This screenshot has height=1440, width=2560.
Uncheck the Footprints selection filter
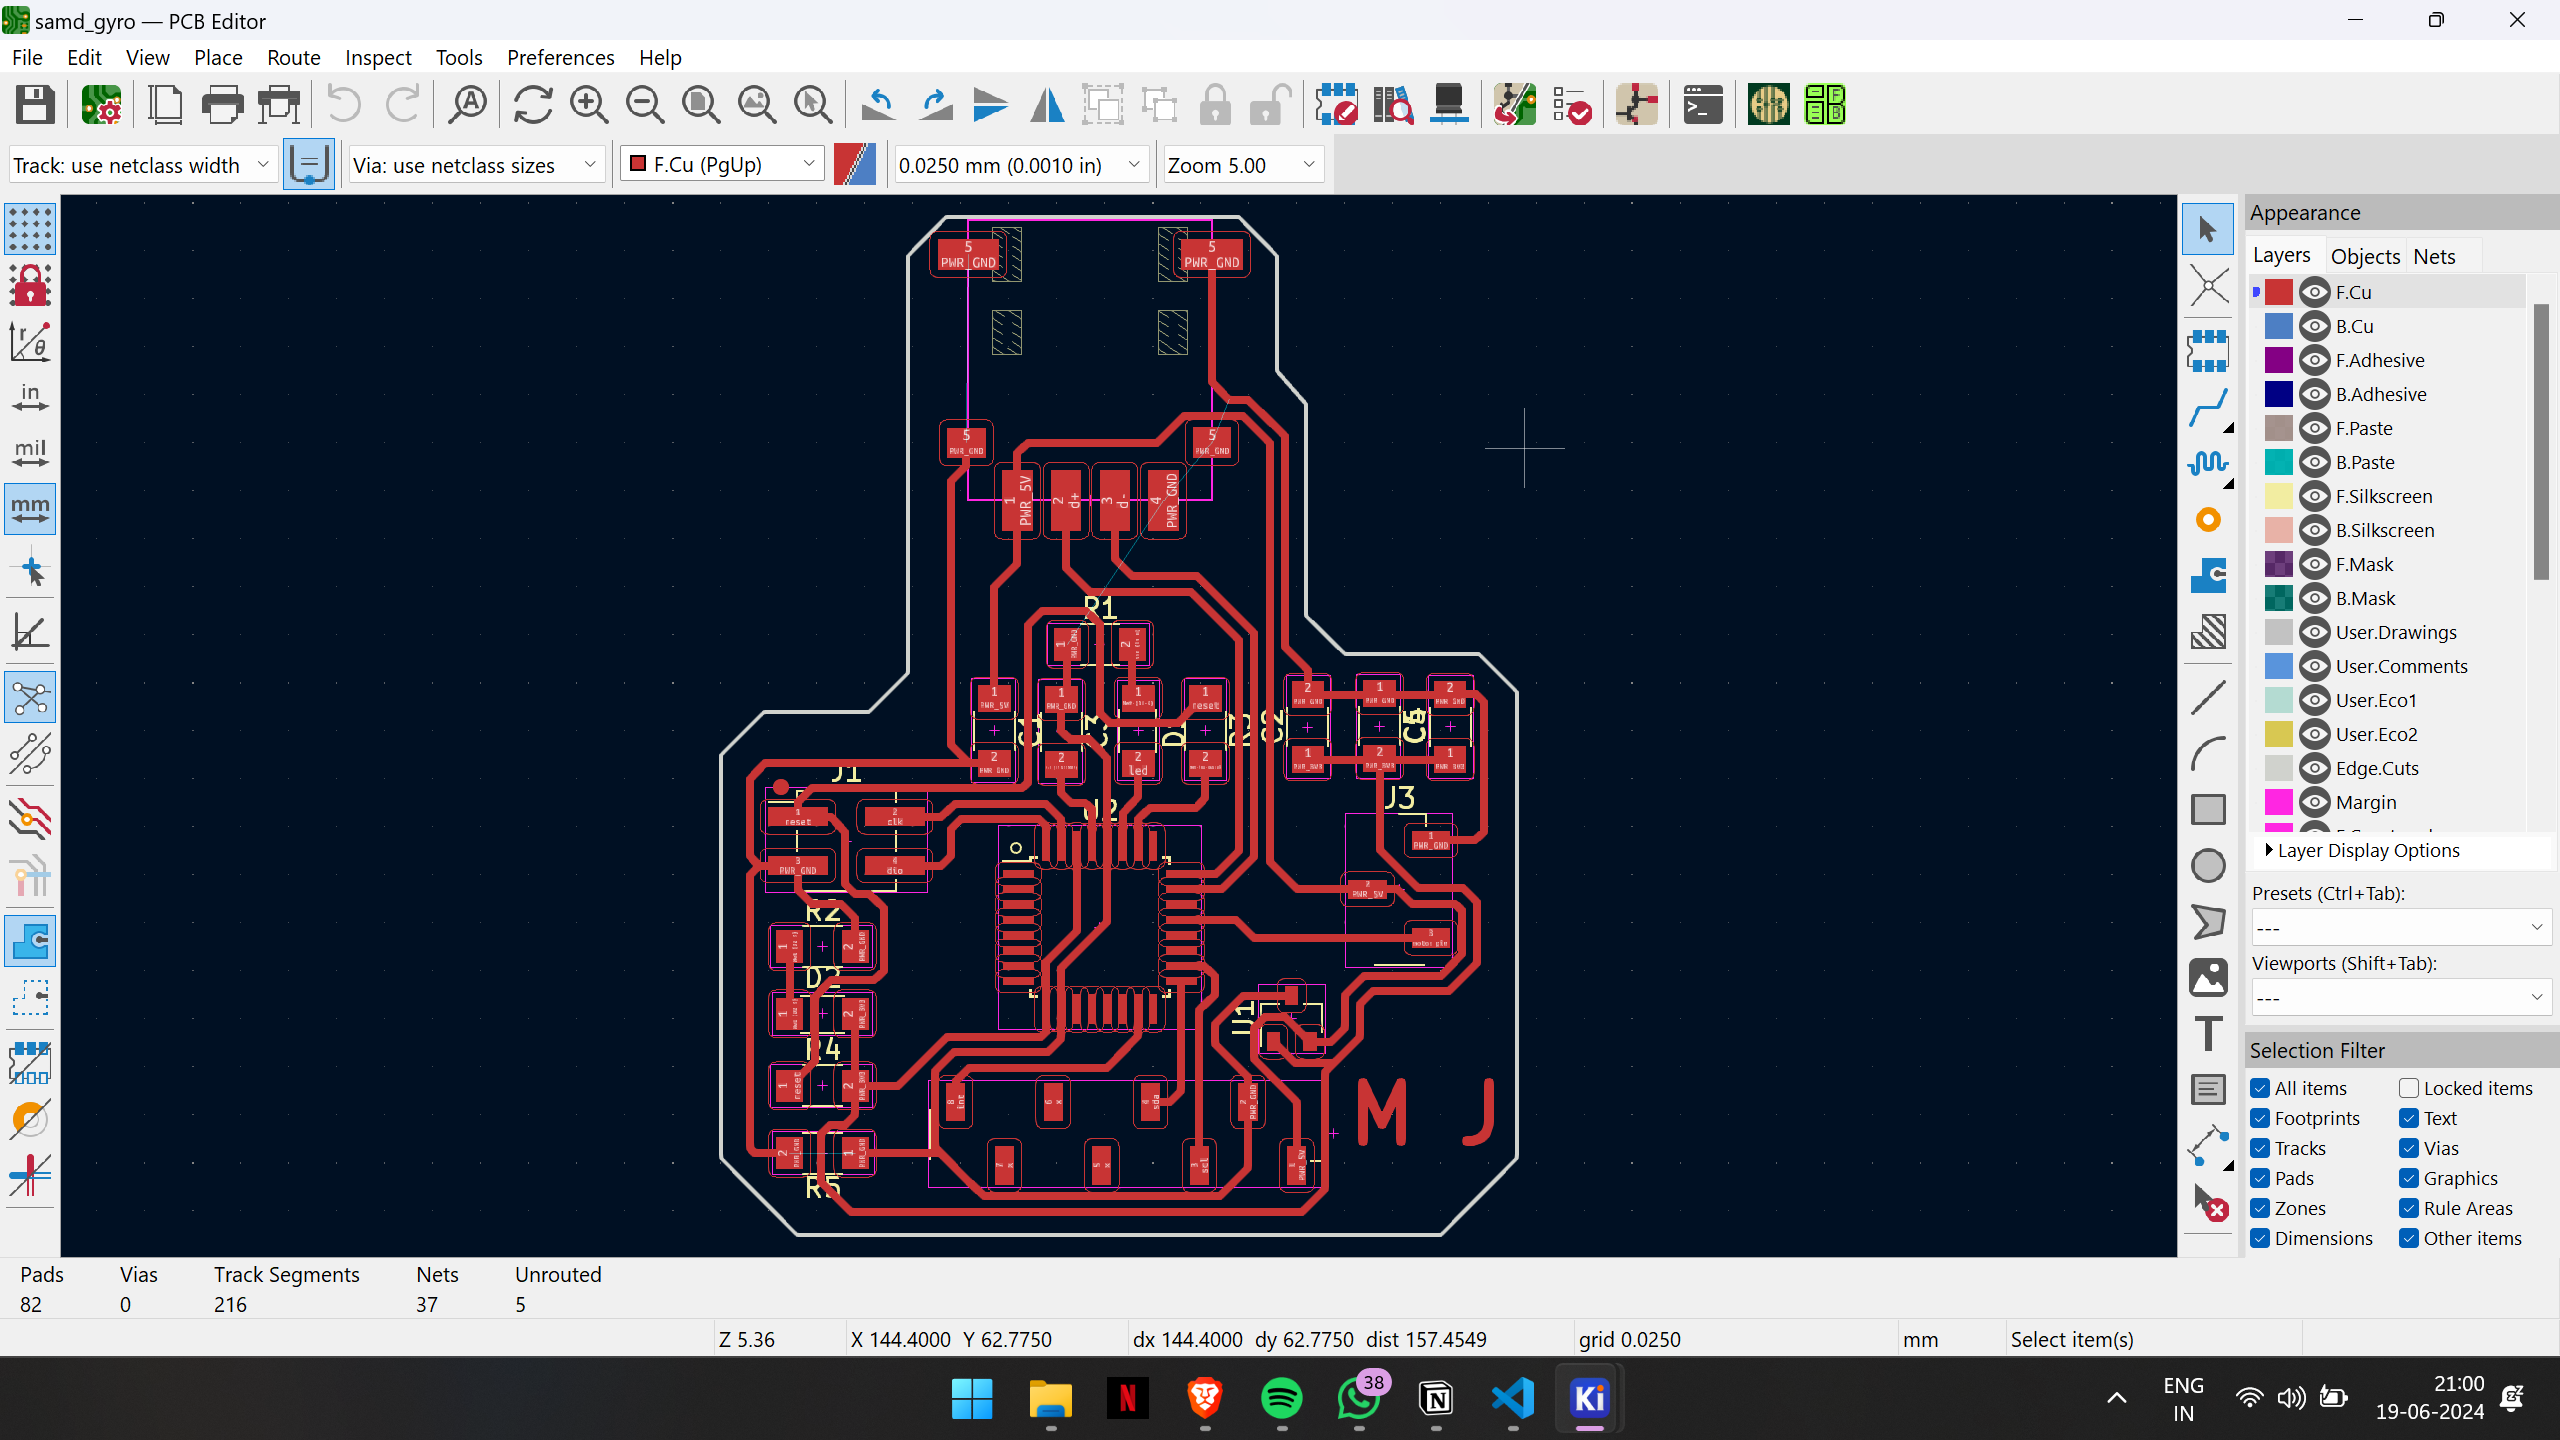coord(2260,1118)
